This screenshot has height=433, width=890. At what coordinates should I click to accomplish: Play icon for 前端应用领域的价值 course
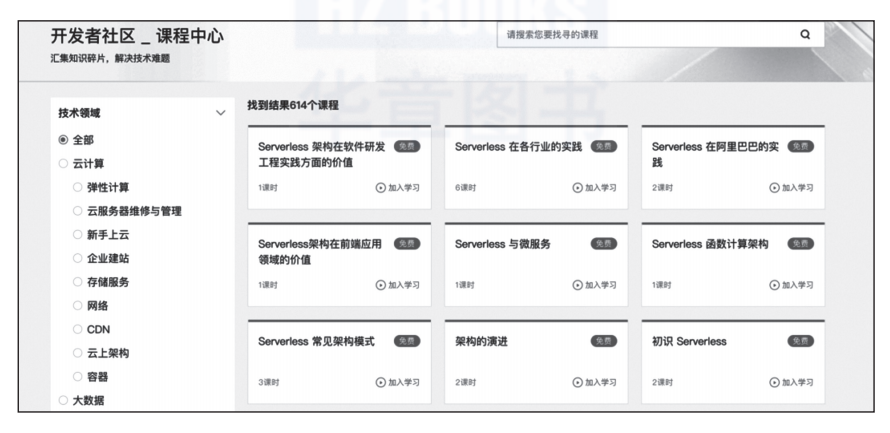(381, 285)
